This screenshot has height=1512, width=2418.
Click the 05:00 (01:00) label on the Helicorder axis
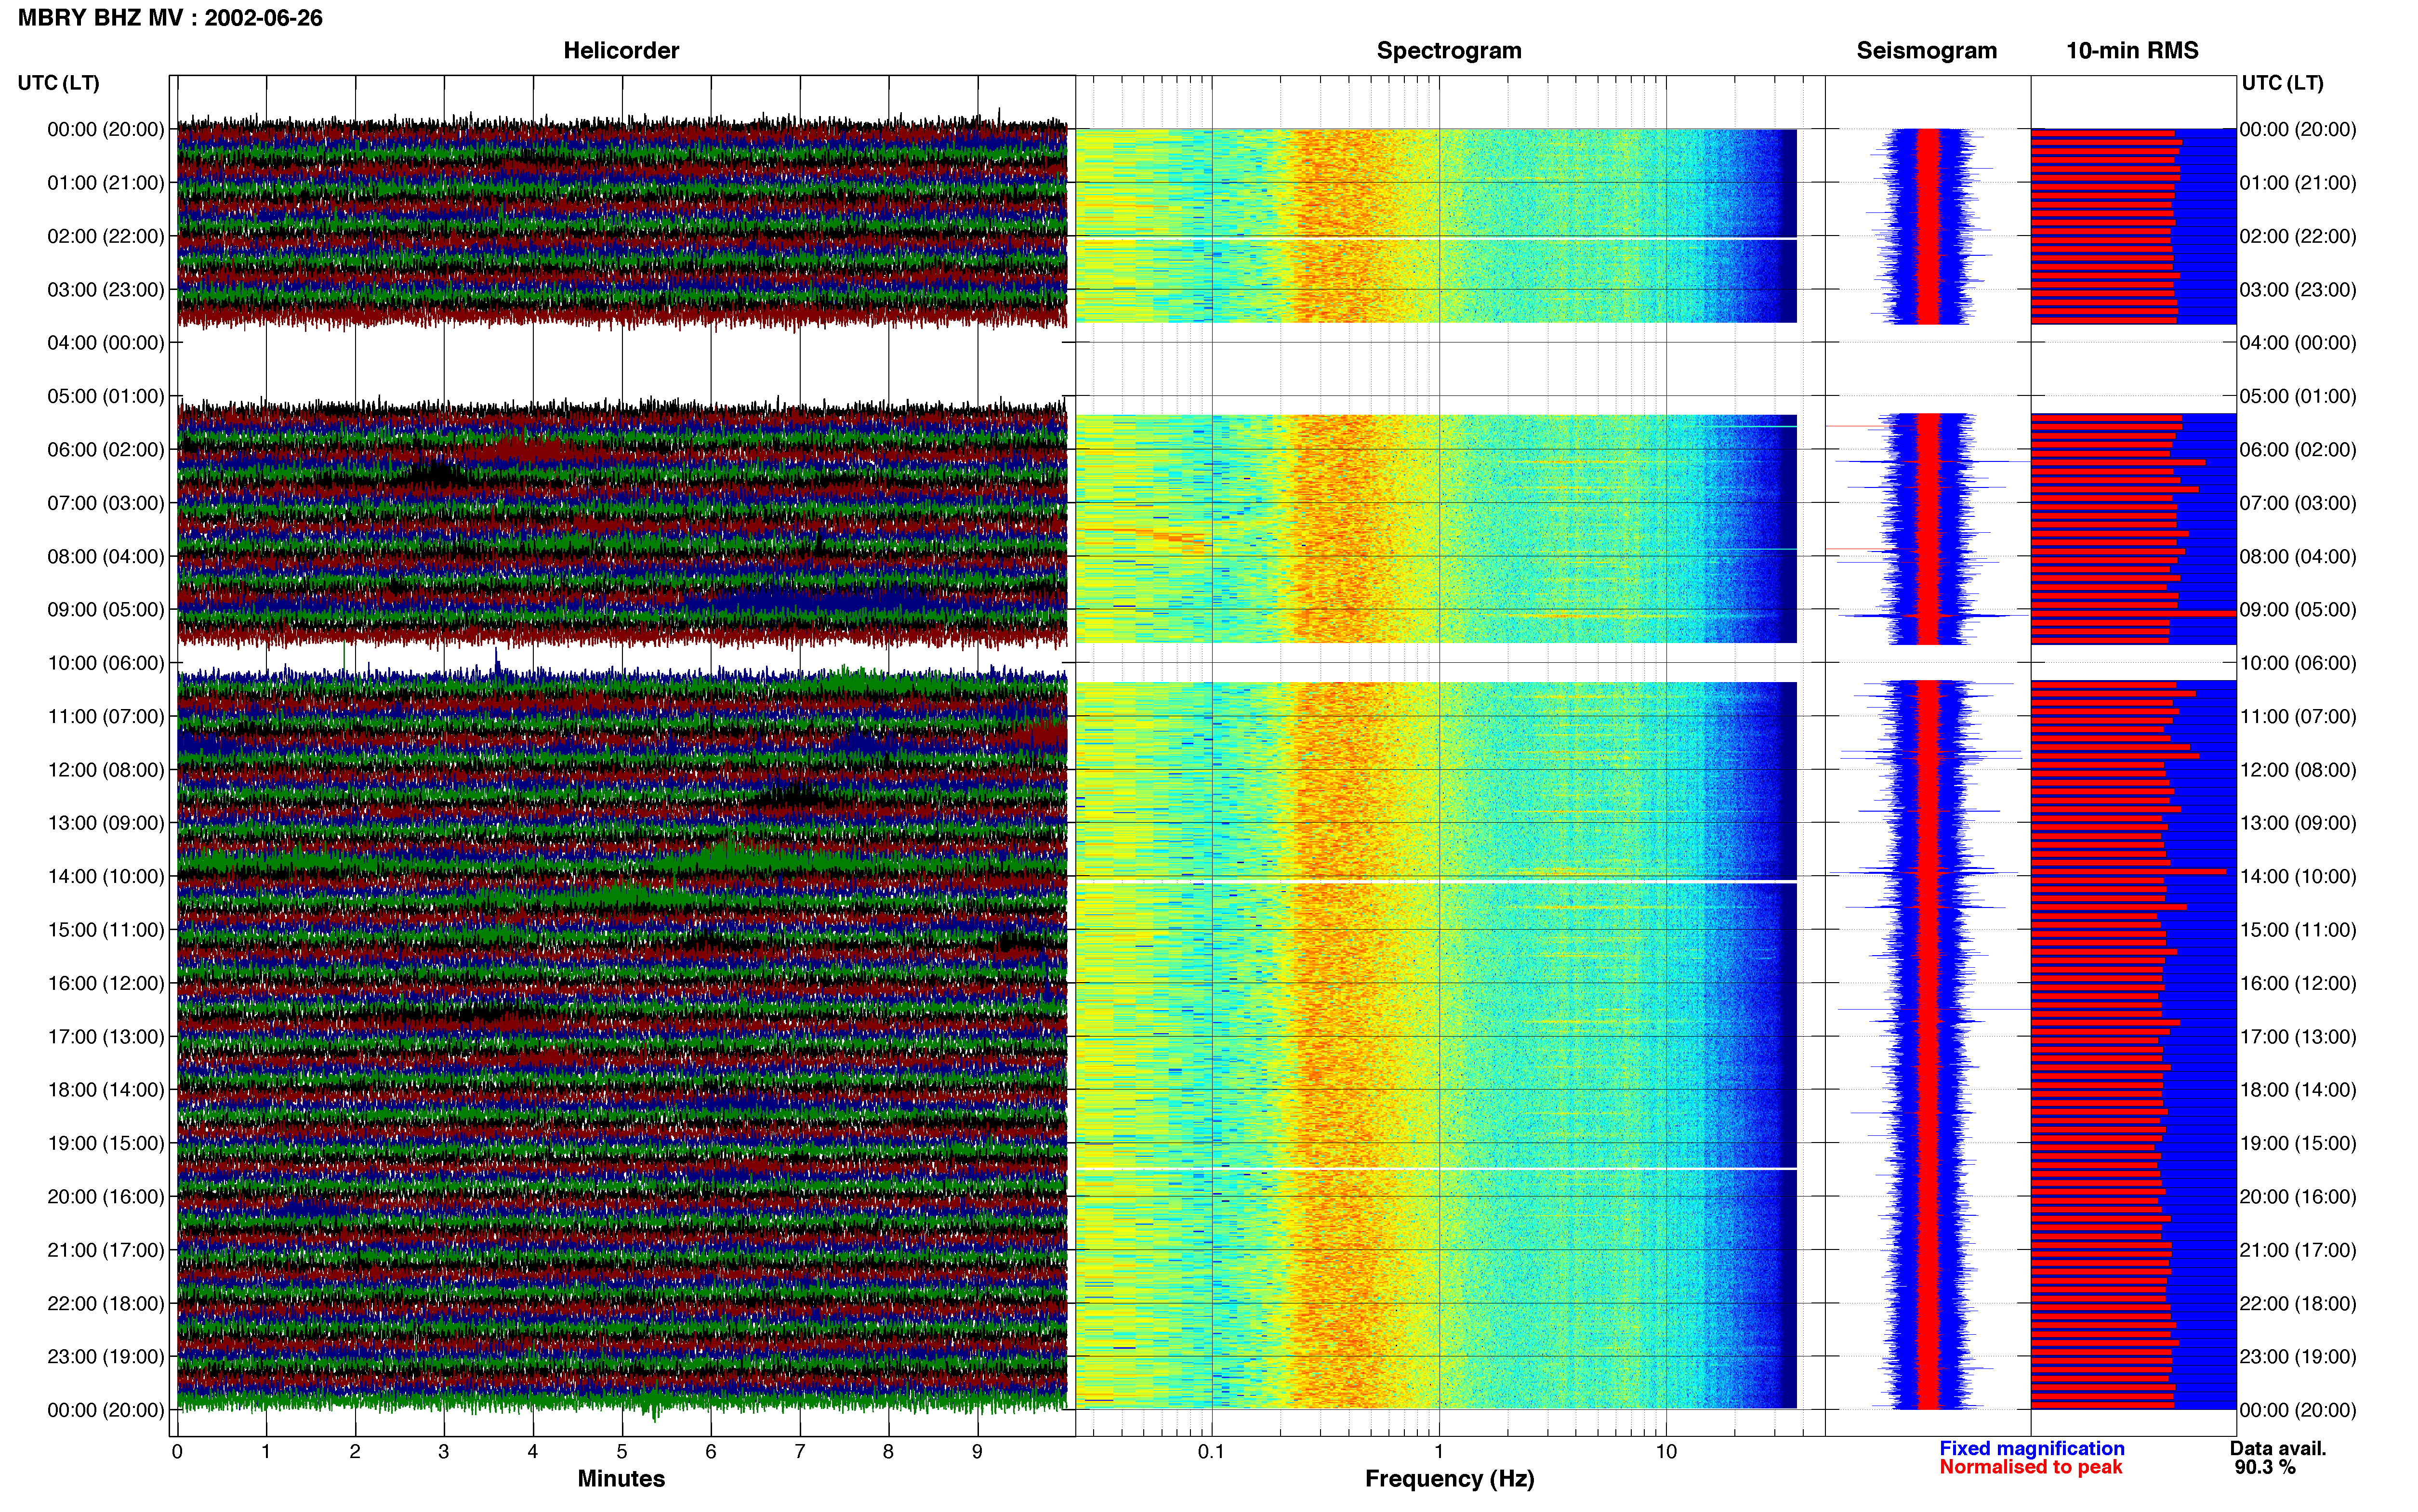(106, 396)
